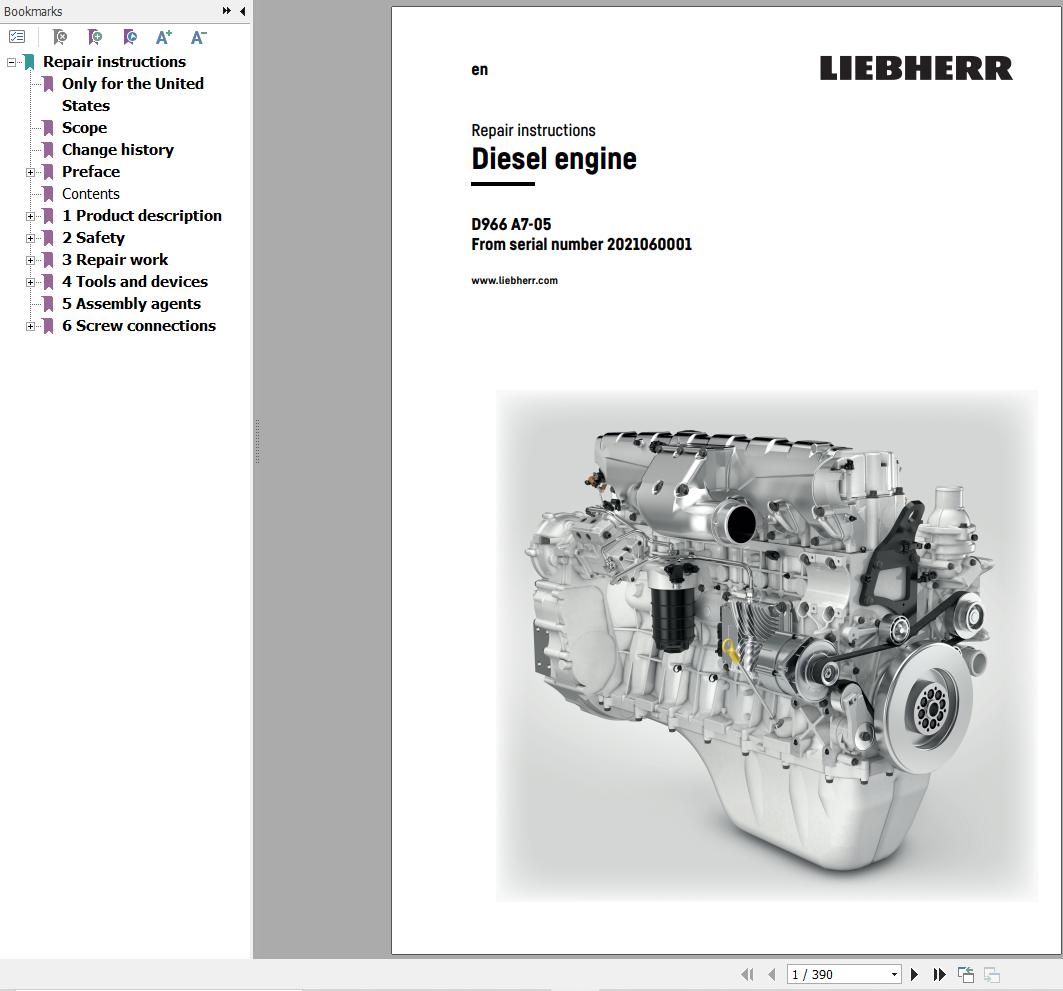Create a new bookmark
Screen dimensions: 1063x991
pos(95,36)
